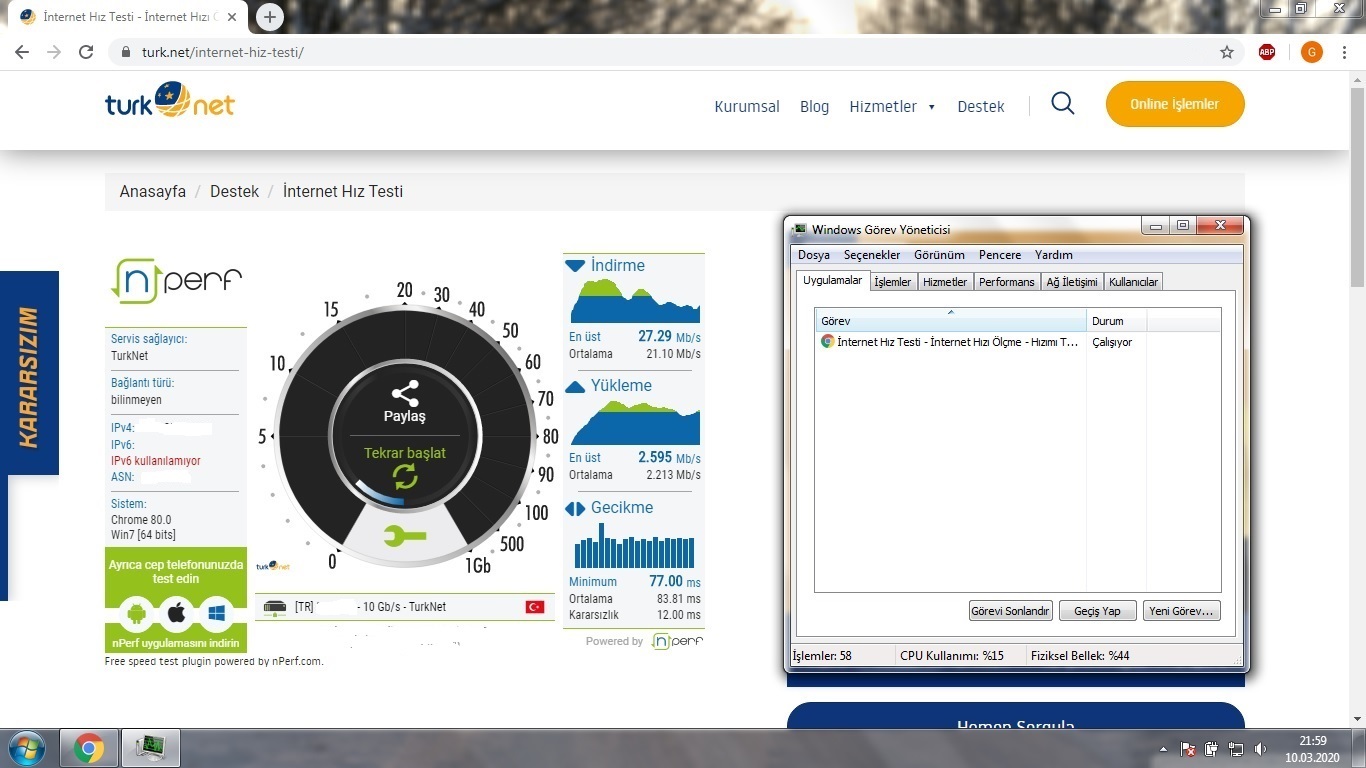Sort by Görev column header
The image size is (1366, 768).
pos(951,321)
